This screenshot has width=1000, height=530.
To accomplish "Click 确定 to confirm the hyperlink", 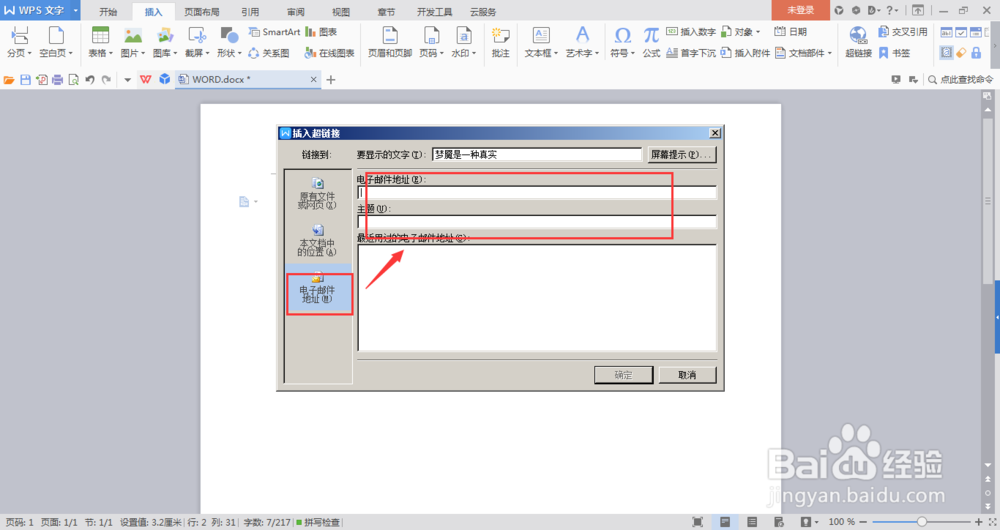I will point(623,375).
